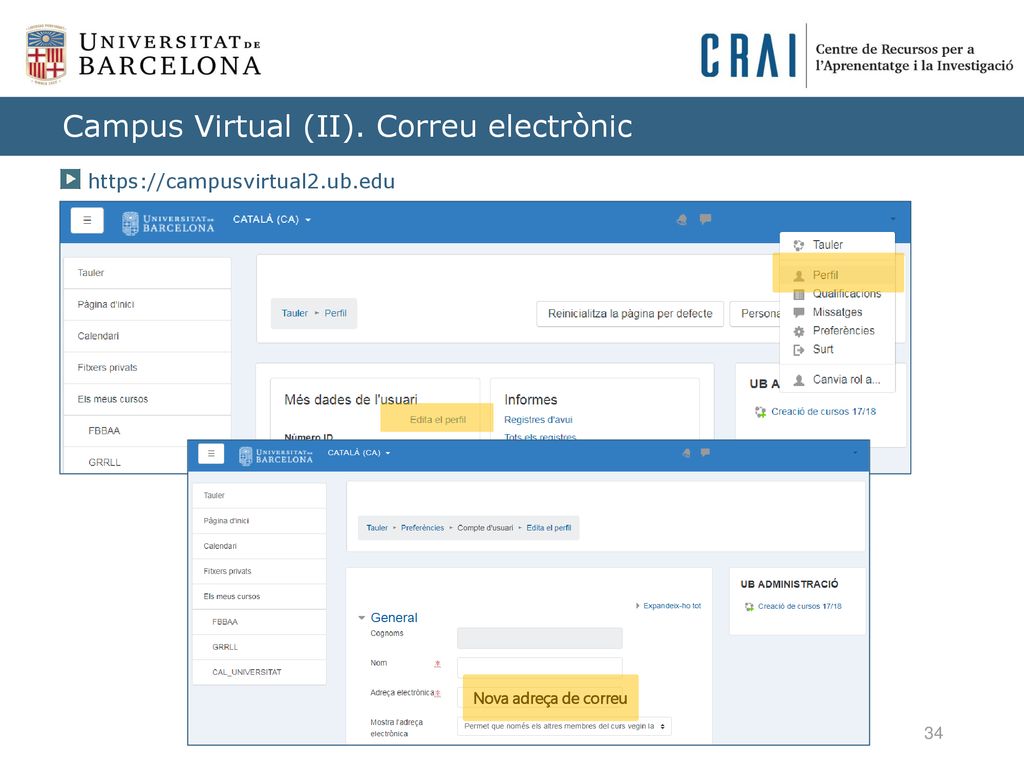
Task: Select Tauler in user dropdown menu
Action: click(x=827, y=245)
